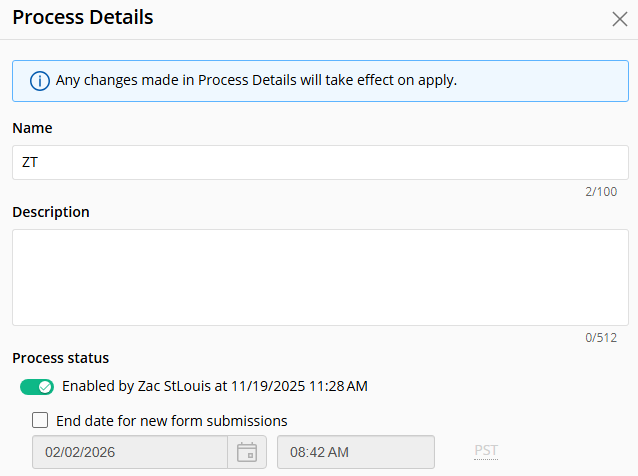The height and width of the screenshot is (476, 638).
Task: Close the Process Details panel
Action: pyautogui.click(x=619, y=18)
